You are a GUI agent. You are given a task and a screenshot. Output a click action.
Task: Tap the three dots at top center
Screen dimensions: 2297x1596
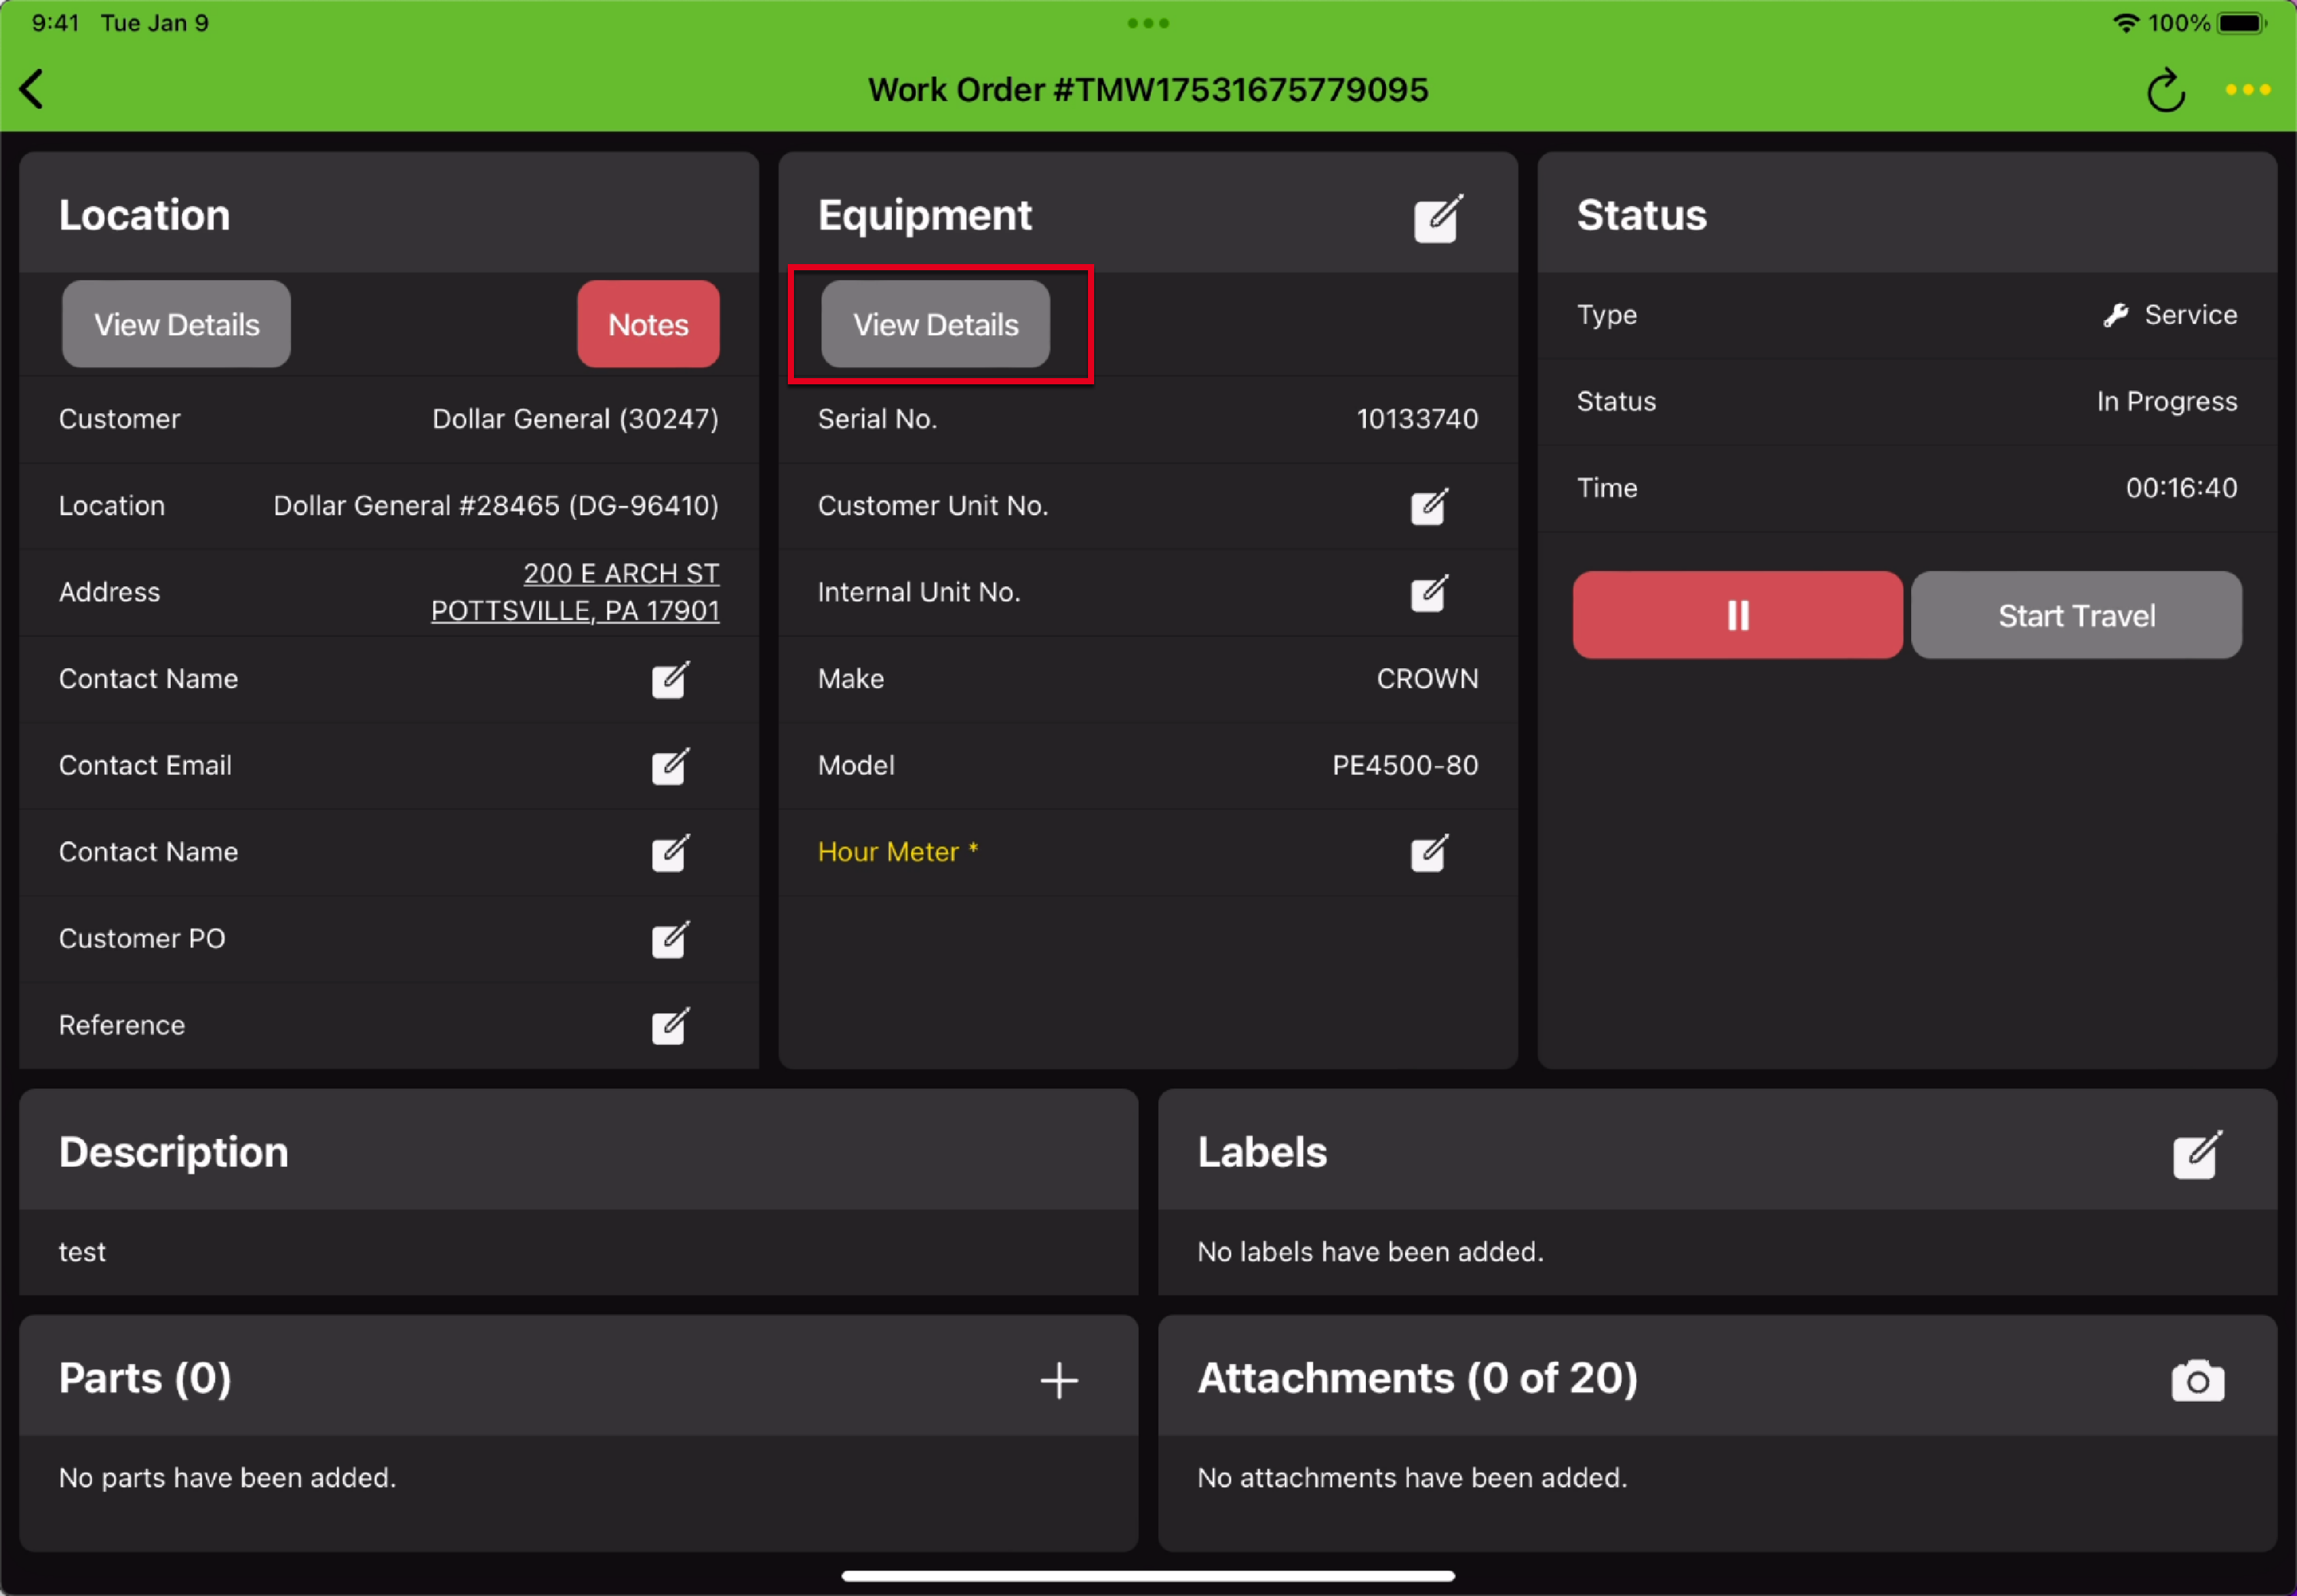1147,23
